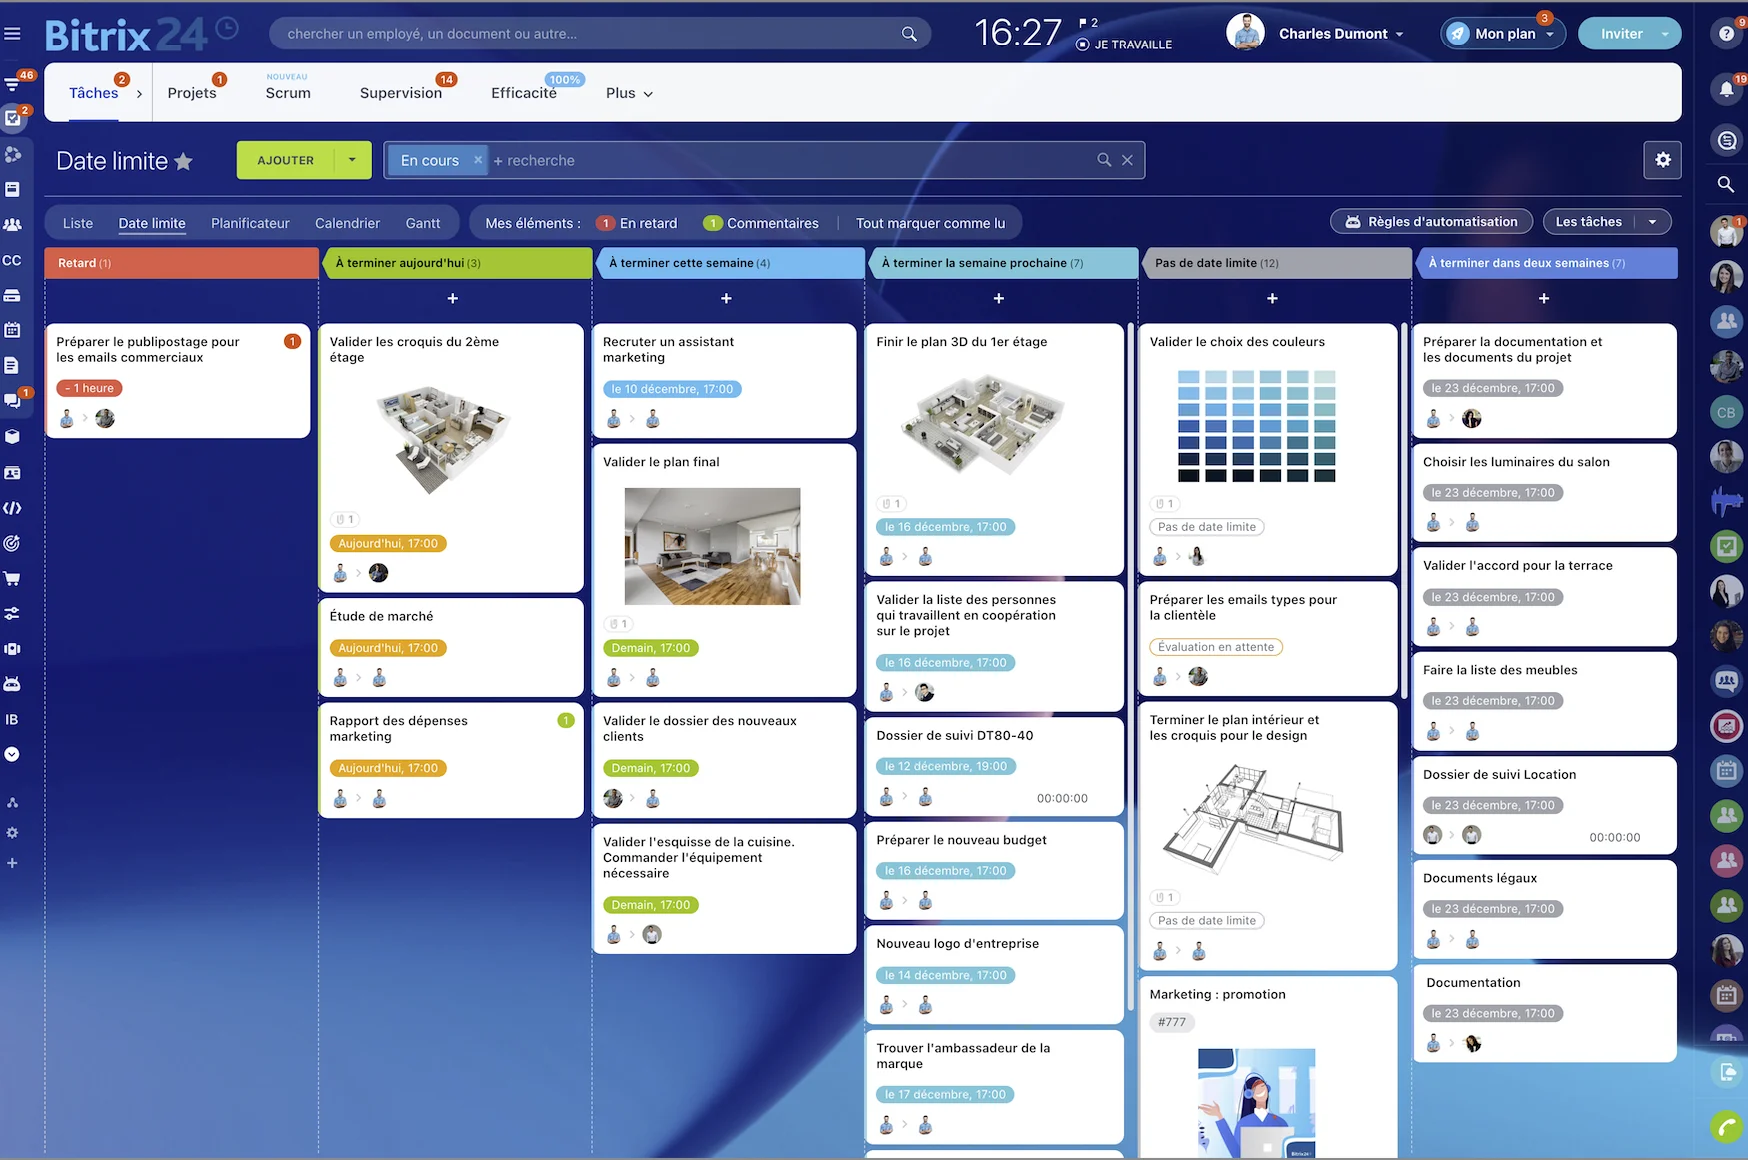Screen dimensions: 1748x1160
Task: Click the Inviter button
Action: (x=1620, y=34)
